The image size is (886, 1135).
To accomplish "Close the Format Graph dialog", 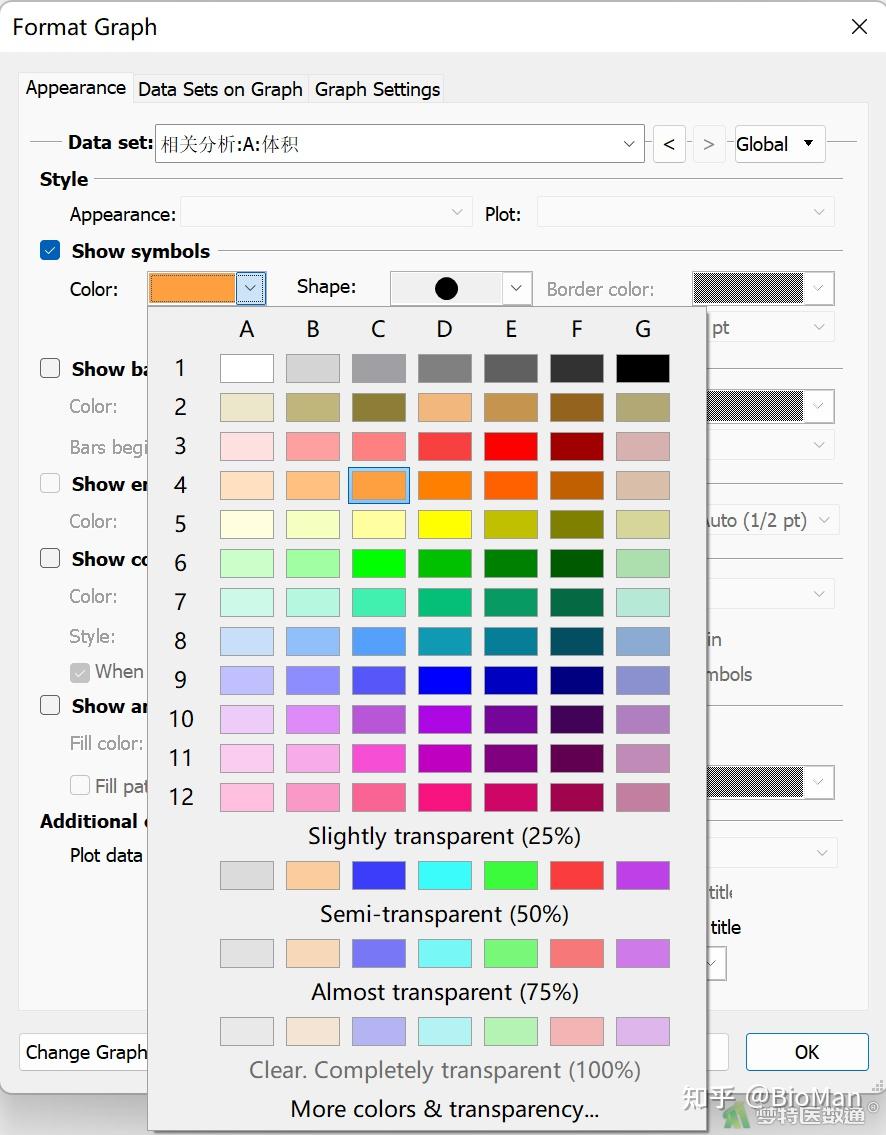I will [x=859, y=27].
